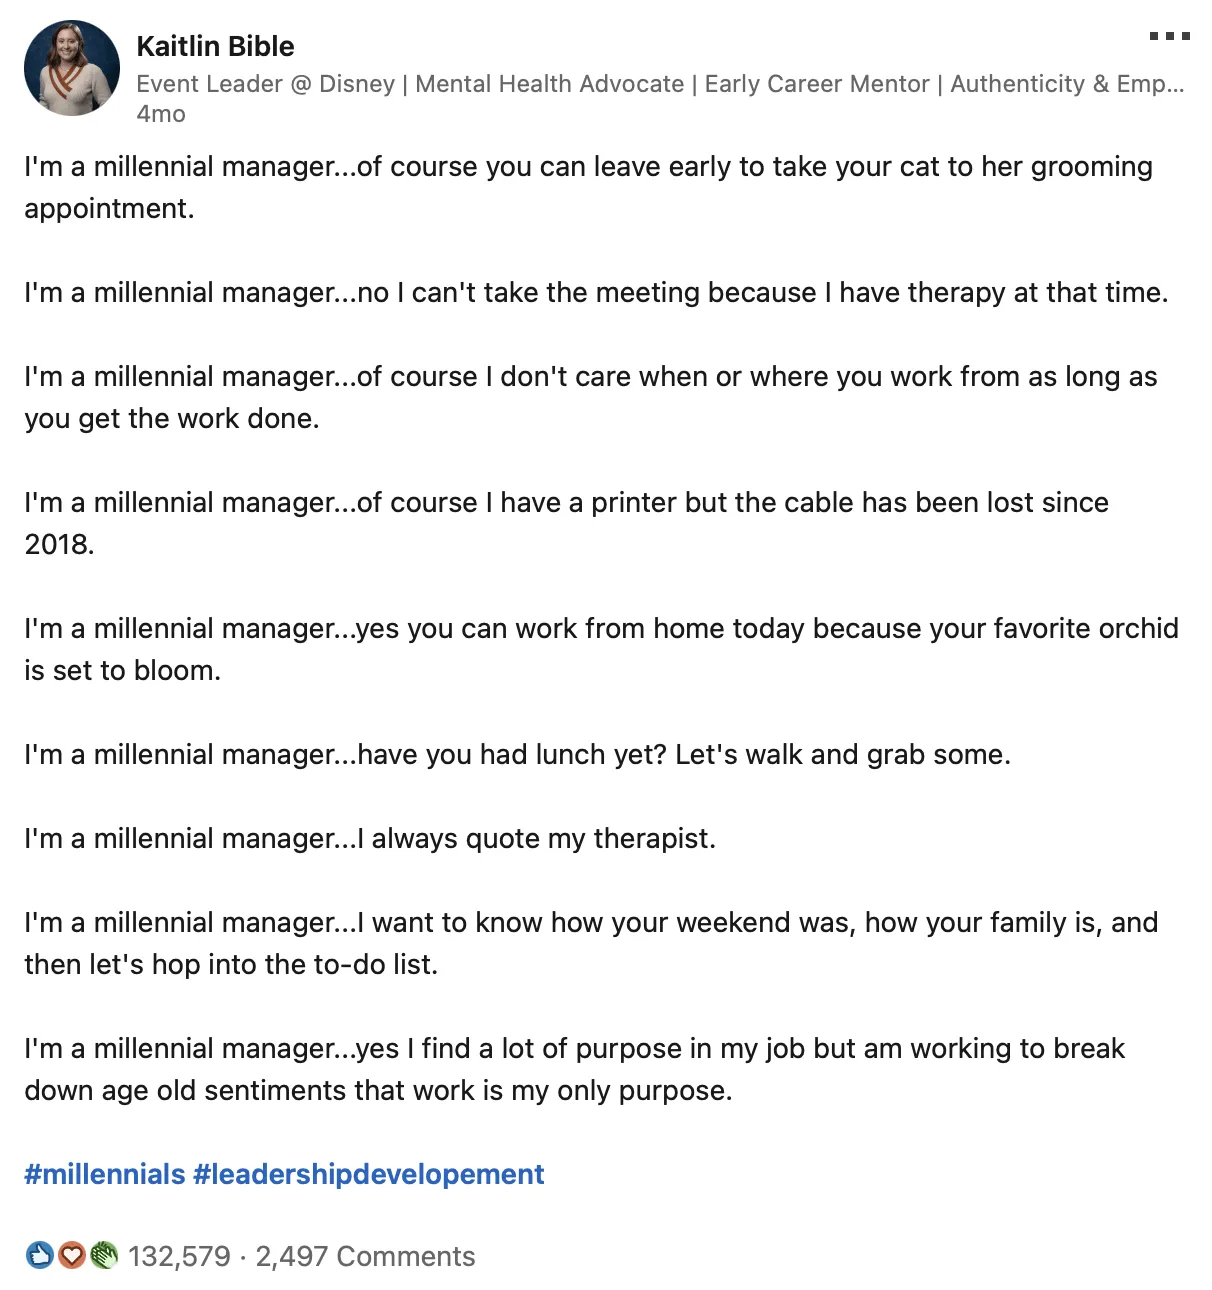Screen dimensions: 1212x1290
Task: View the 132,579 reactions list
Action: click(x=179, y=1256)
